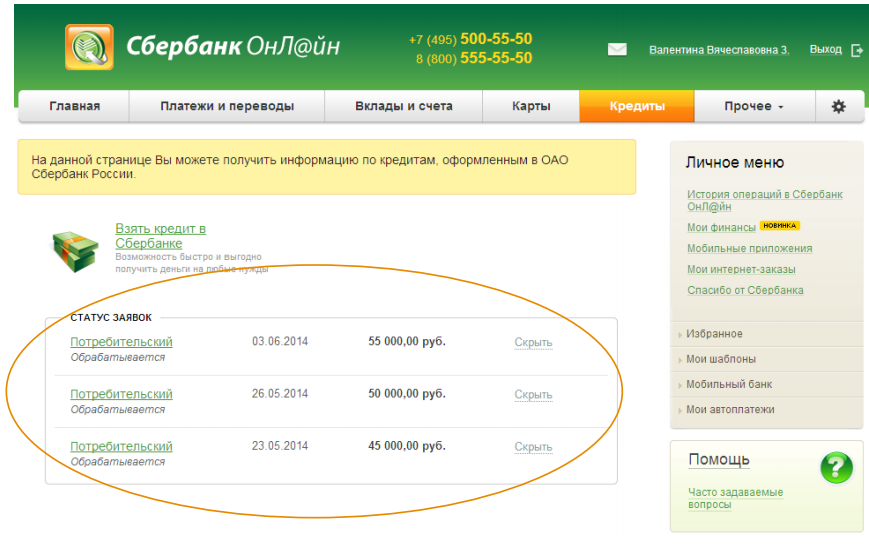Open the Карты tab

point(531,106)
